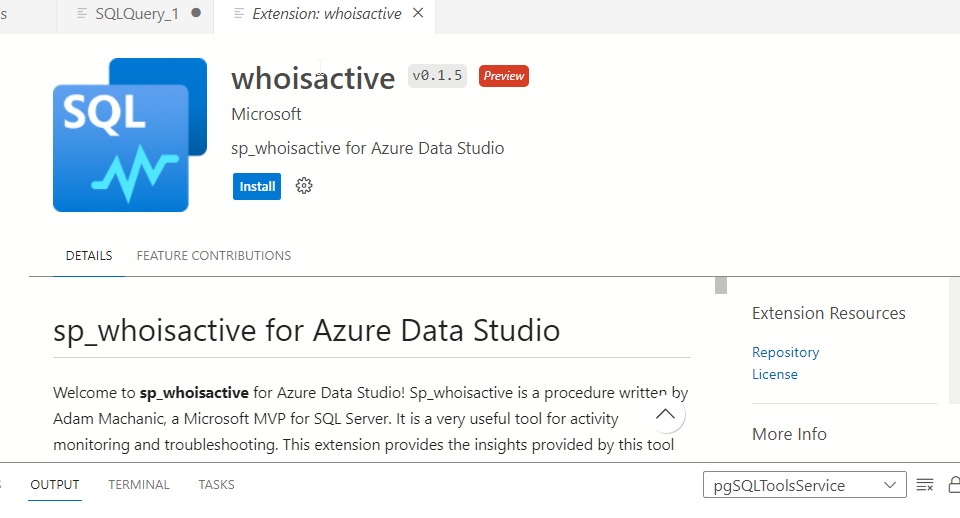The image size is (960, 518).
Task: Open the pgSQLToolsService output channel dropdown
Action: (x=804, y=485)
